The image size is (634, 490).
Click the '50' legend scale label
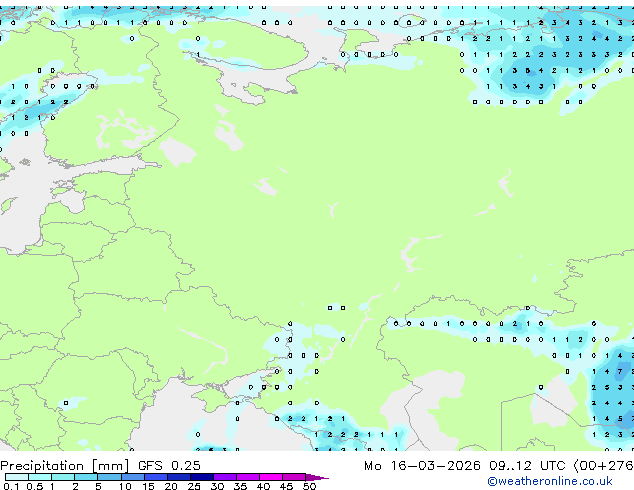click(x=309, y=486)
